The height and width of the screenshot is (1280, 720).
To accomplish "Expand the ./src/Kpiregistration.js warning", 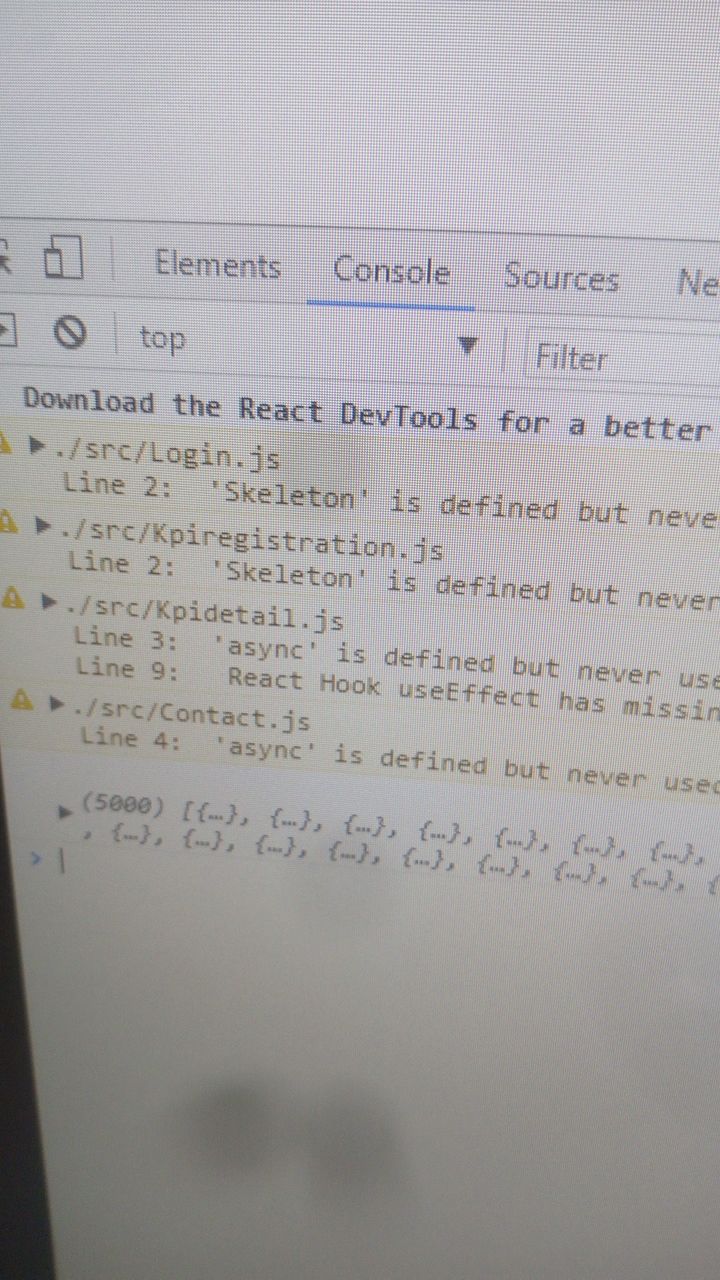I will tap(43, 524).
